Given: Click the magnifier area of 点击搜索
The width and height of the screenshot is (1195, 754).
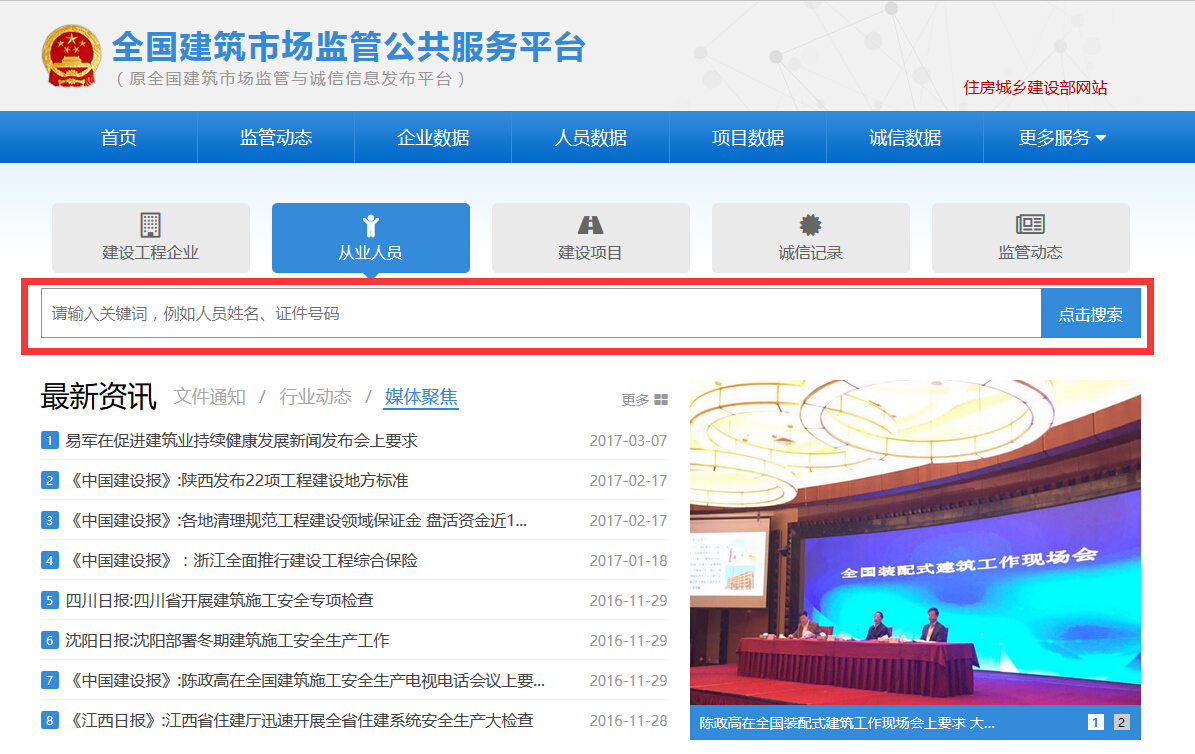Looking at the screenshot, I should 1091,312.
